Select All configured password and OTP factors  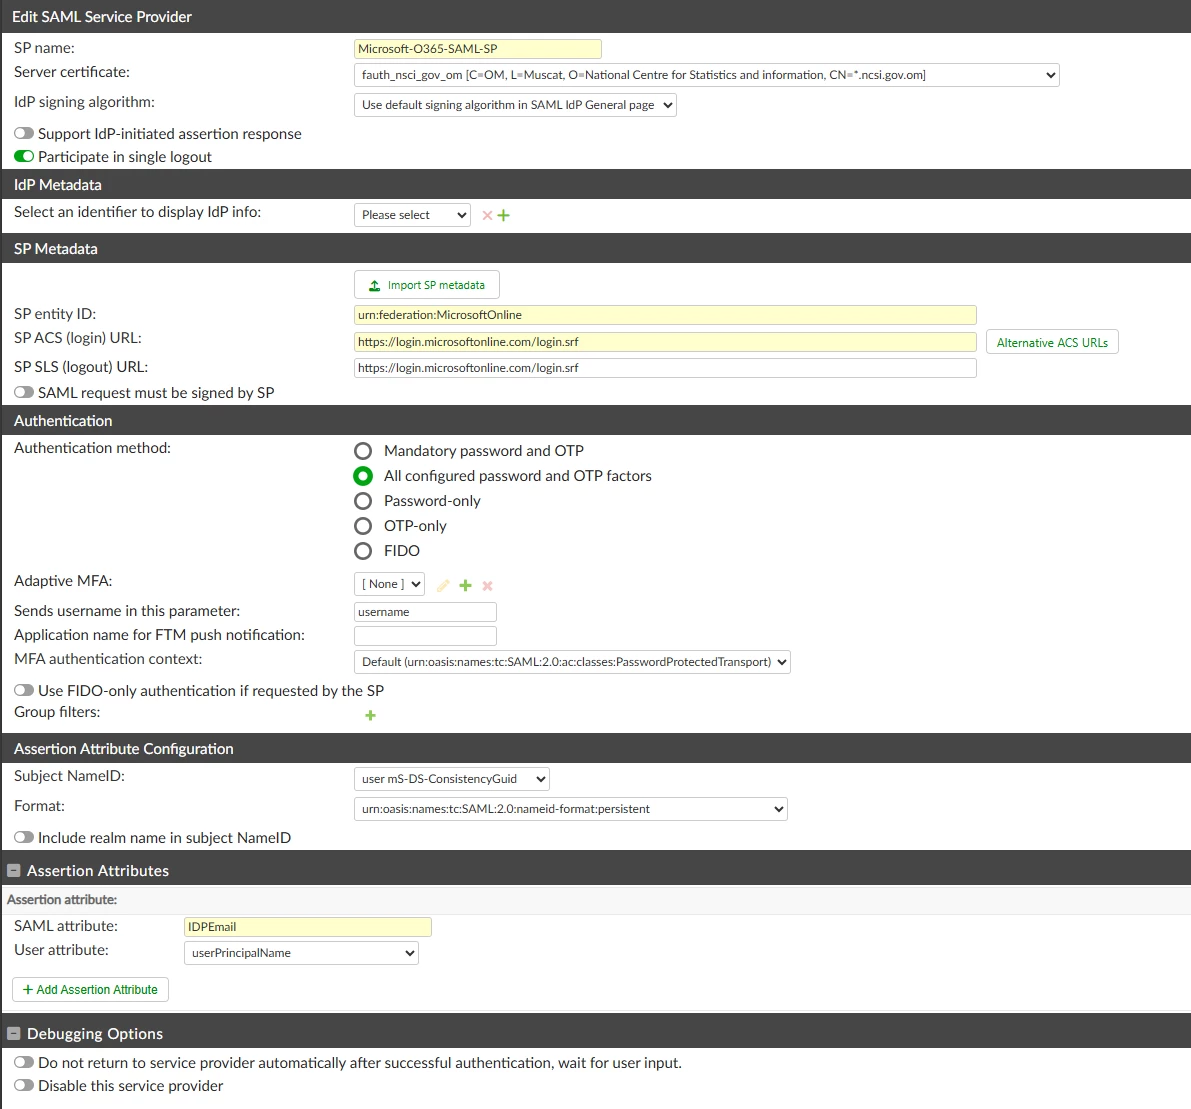click(x=363, y=476)
